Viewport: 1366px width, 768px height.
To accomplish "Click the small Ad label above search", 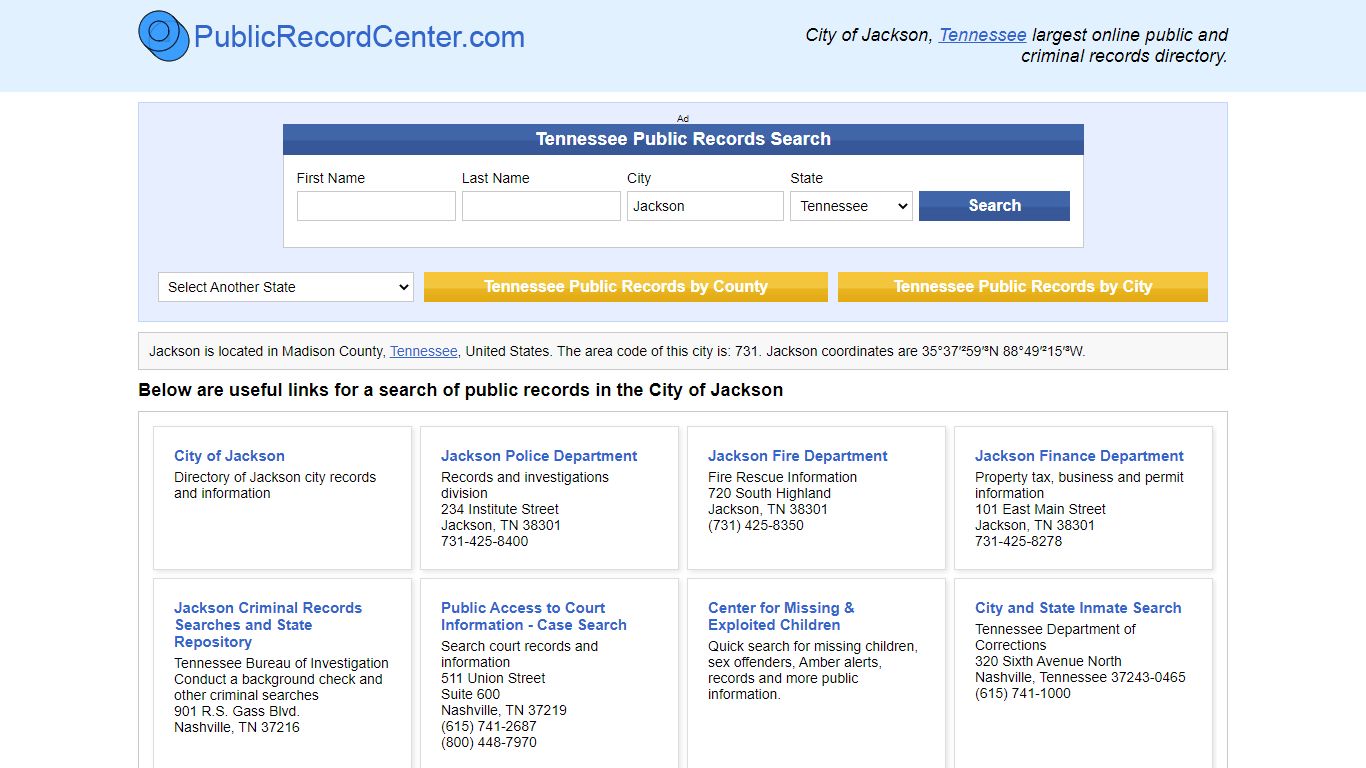I will pos(683,118).
